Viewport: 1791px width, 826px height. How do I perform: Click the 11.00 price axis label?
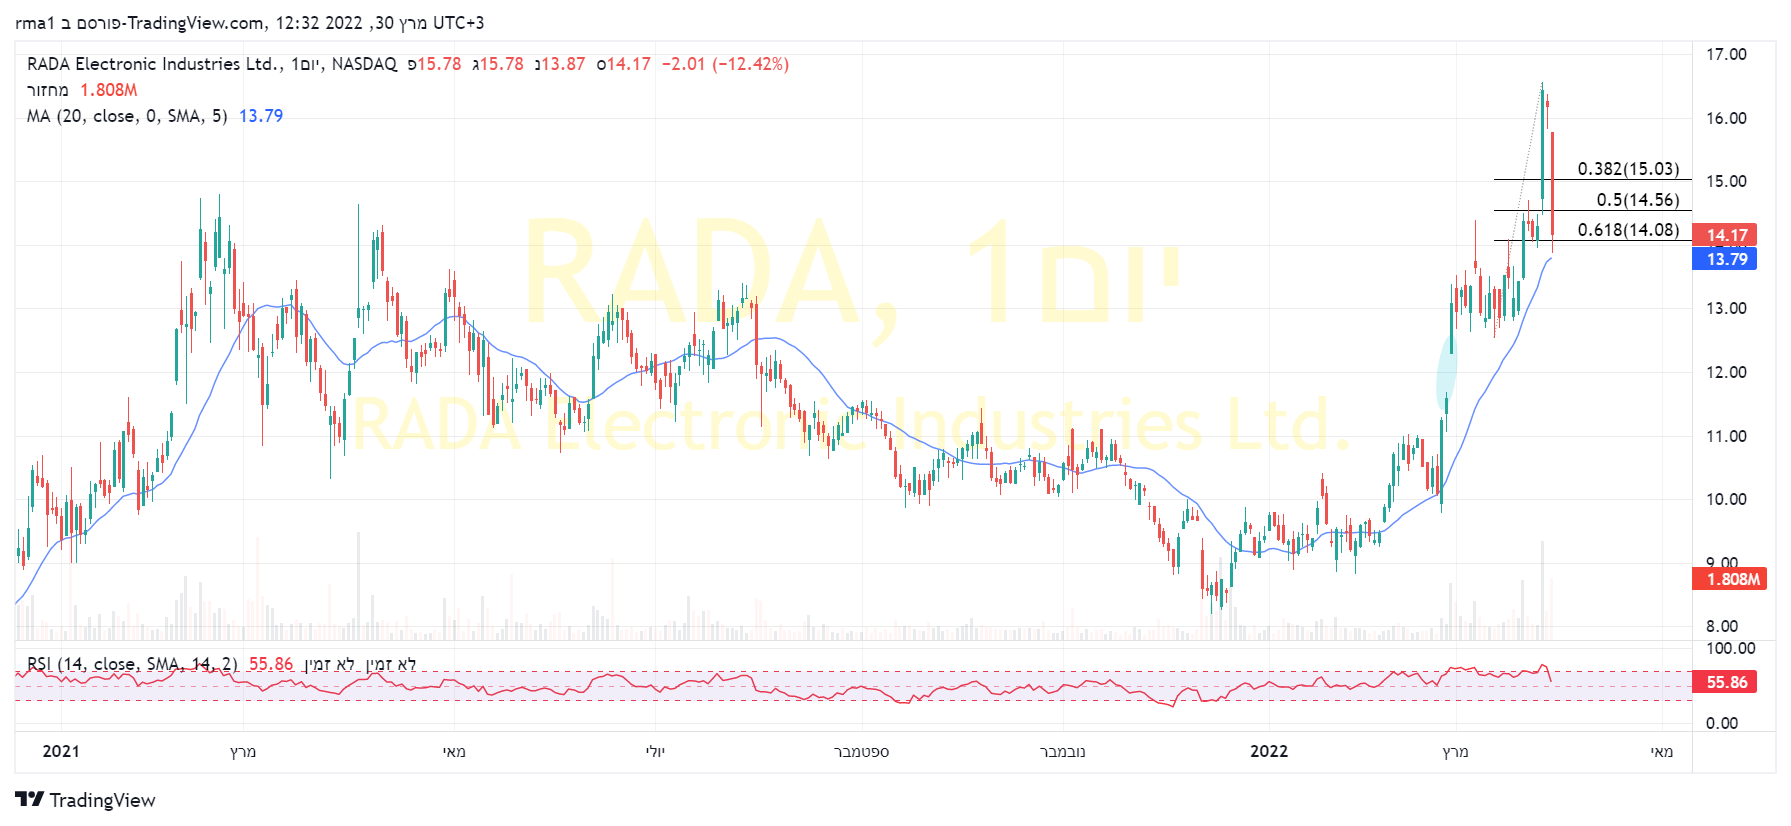tap(1726, 436)
